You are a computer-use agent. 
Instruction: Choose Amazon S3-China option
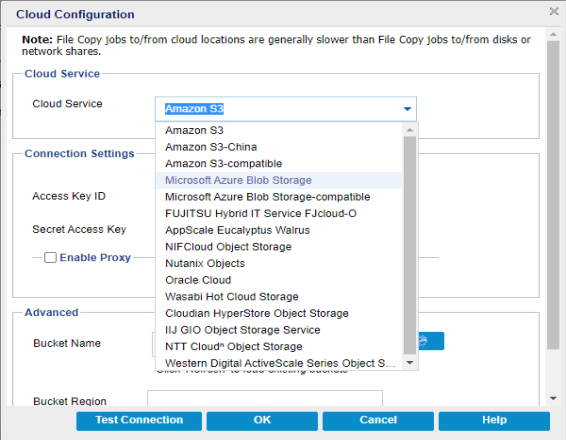coord(279,147)
